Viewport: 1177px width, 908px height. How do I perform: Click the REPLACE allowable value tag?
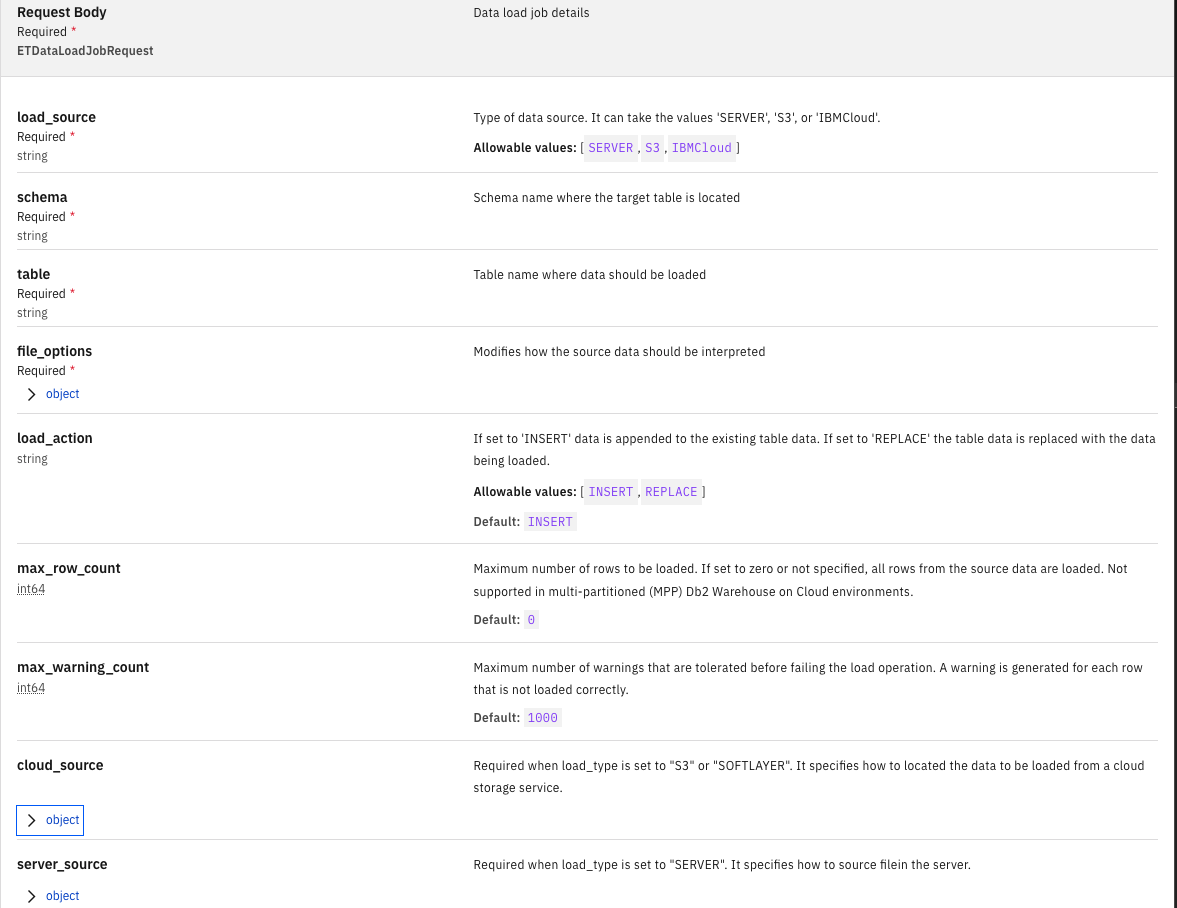click(671, 492)
